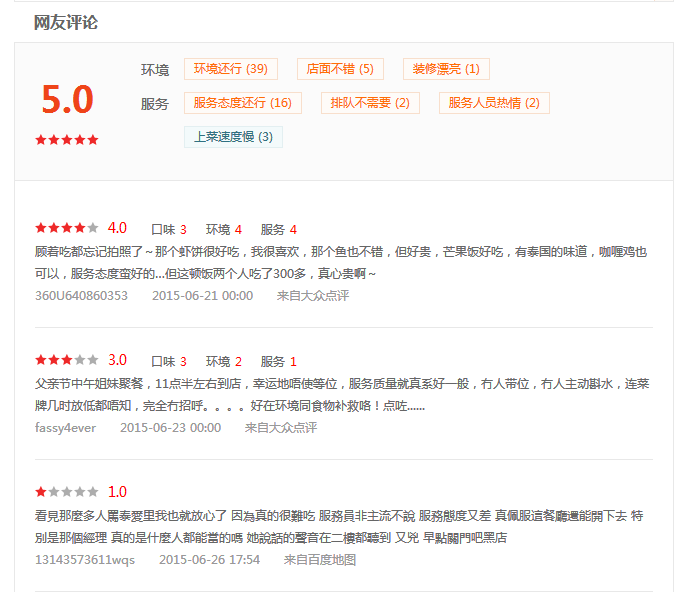Click 来自大众点评 under the fassy4ever review
This screenshot has height=592, width=689.
(281, 428)
